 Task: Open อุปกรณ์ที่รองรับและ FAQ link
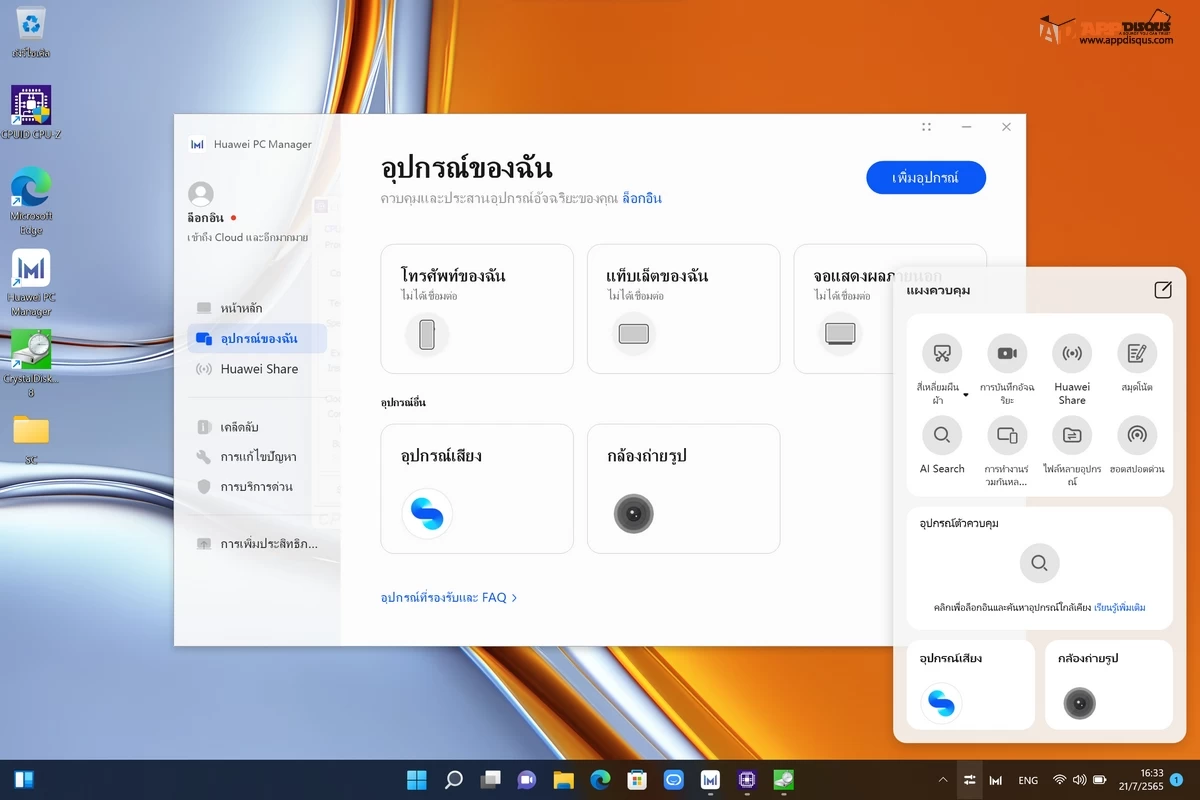point(449,597)
